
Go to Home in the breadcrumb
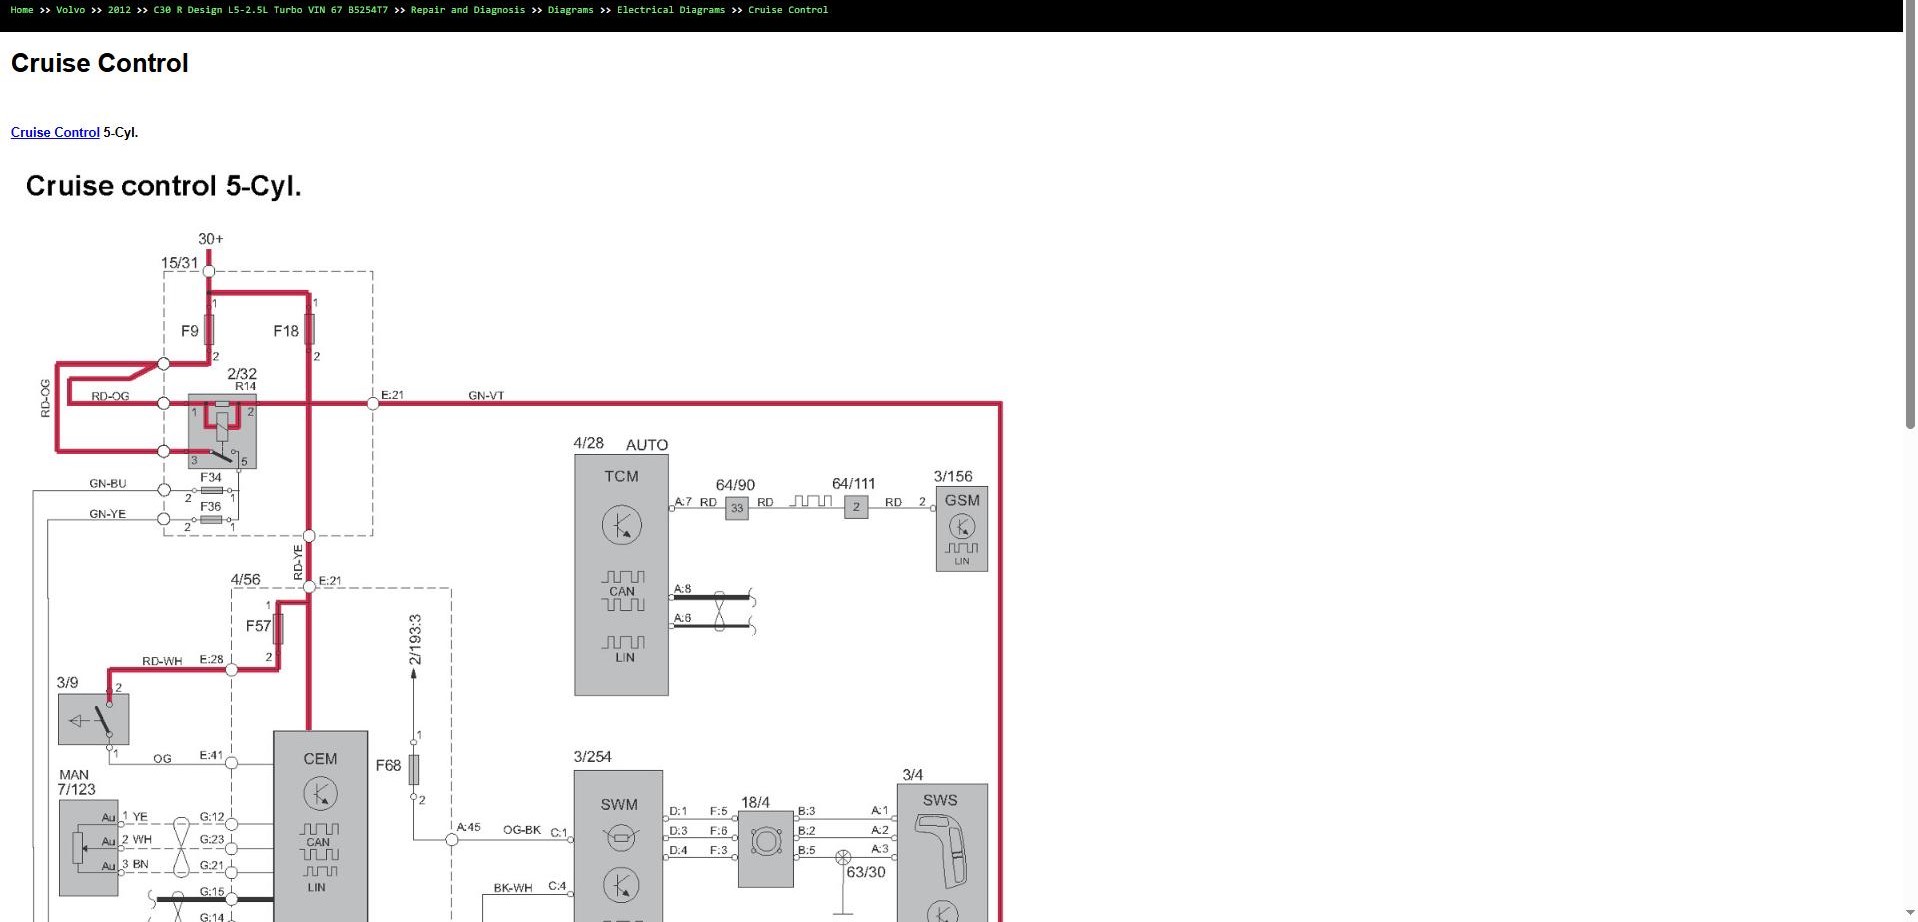pos(21,10)
